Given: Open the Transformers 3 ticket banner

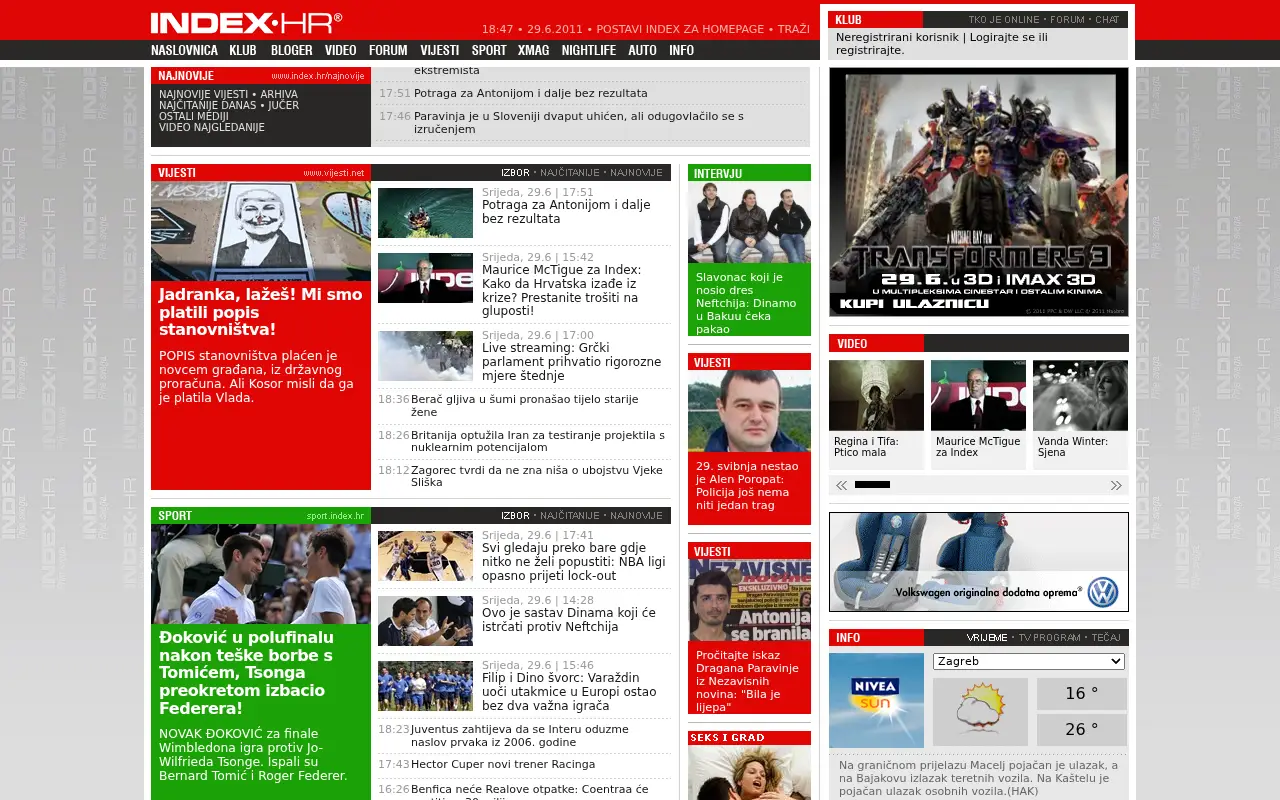Looking at the screenshot, I should pos(979,192).
